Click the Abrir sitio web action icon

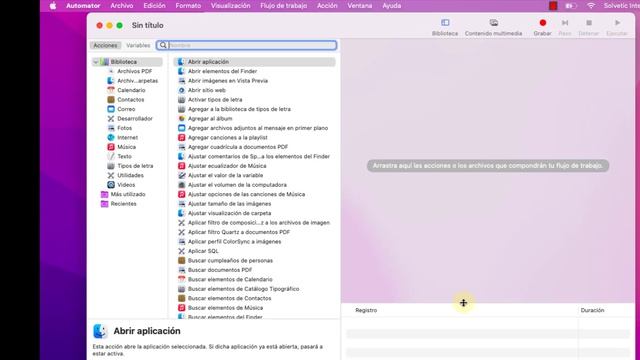pos(182,90)
